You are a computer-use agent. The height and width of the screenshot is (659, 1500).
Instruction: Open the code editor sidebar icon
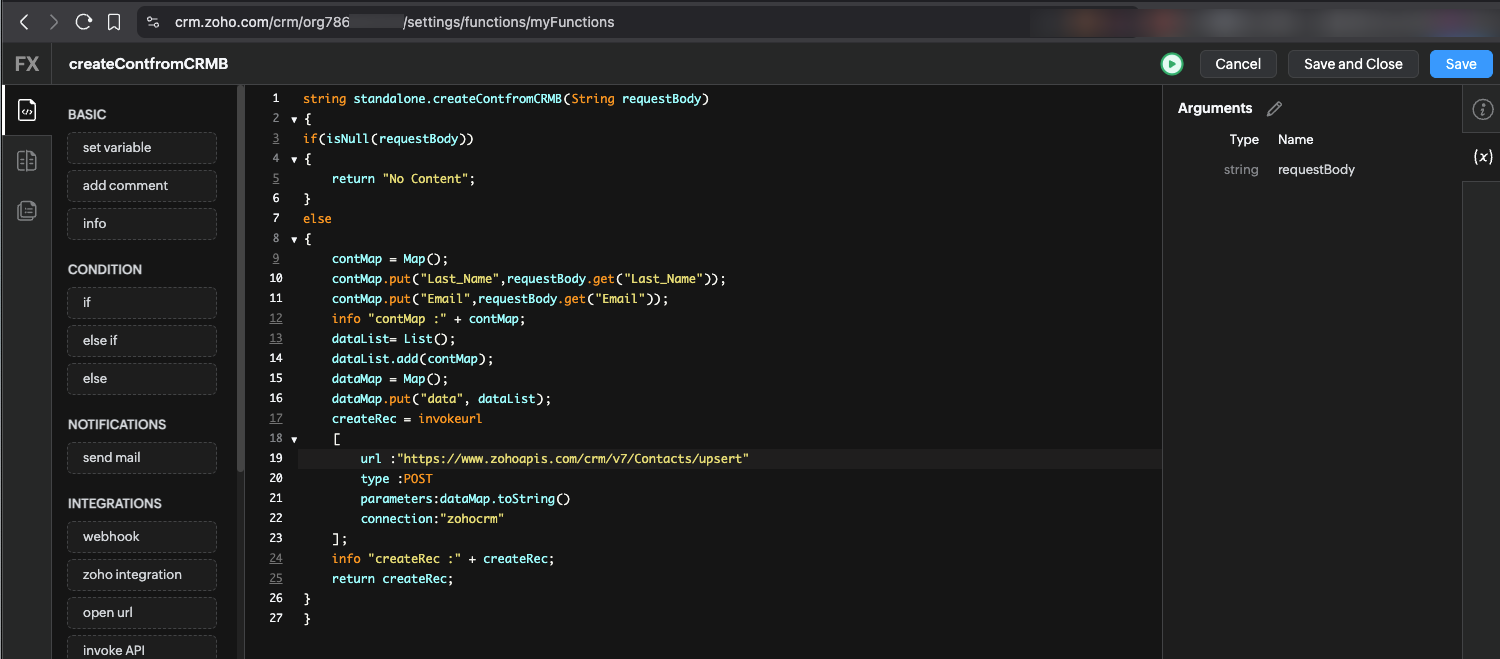27,110
